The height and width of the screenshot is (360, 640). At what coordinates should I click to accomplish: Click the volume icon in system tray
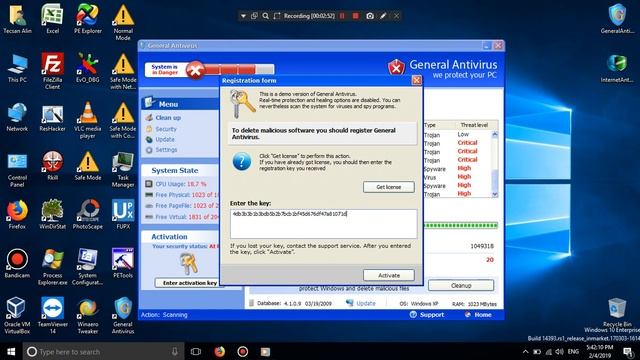560,351
